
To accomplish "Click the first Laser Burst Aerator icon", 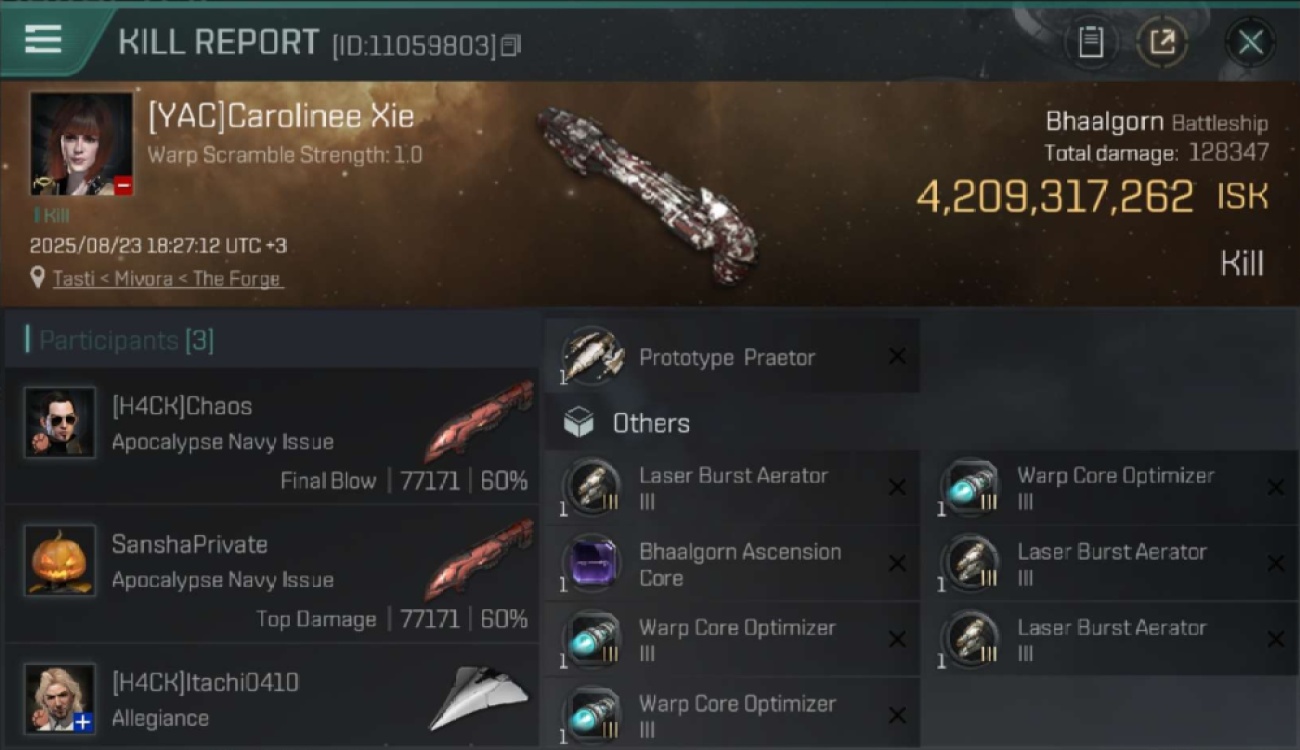I will (x=593, y=487).
